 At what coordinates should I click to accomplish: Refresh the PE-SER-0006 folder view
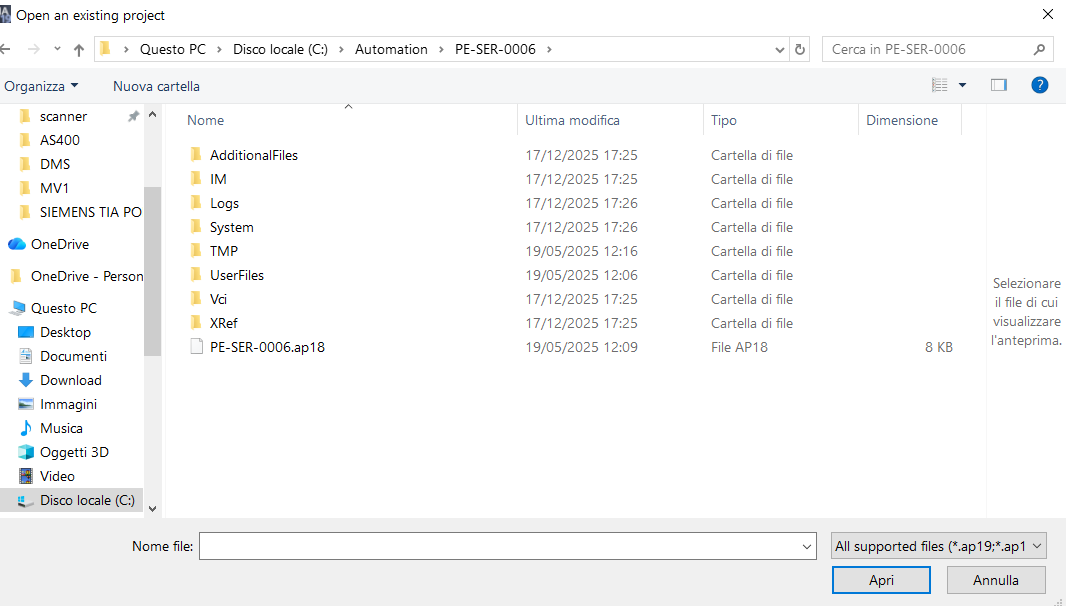coord(800,50)
